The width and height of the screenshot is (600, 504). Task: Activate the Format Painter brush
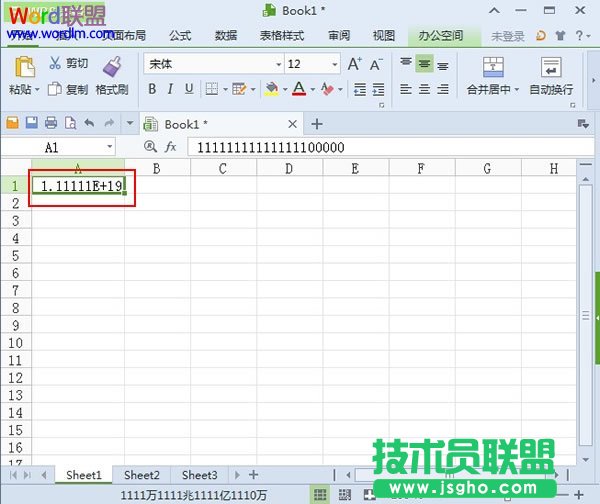pyautogui.click(x=112, y=67)
